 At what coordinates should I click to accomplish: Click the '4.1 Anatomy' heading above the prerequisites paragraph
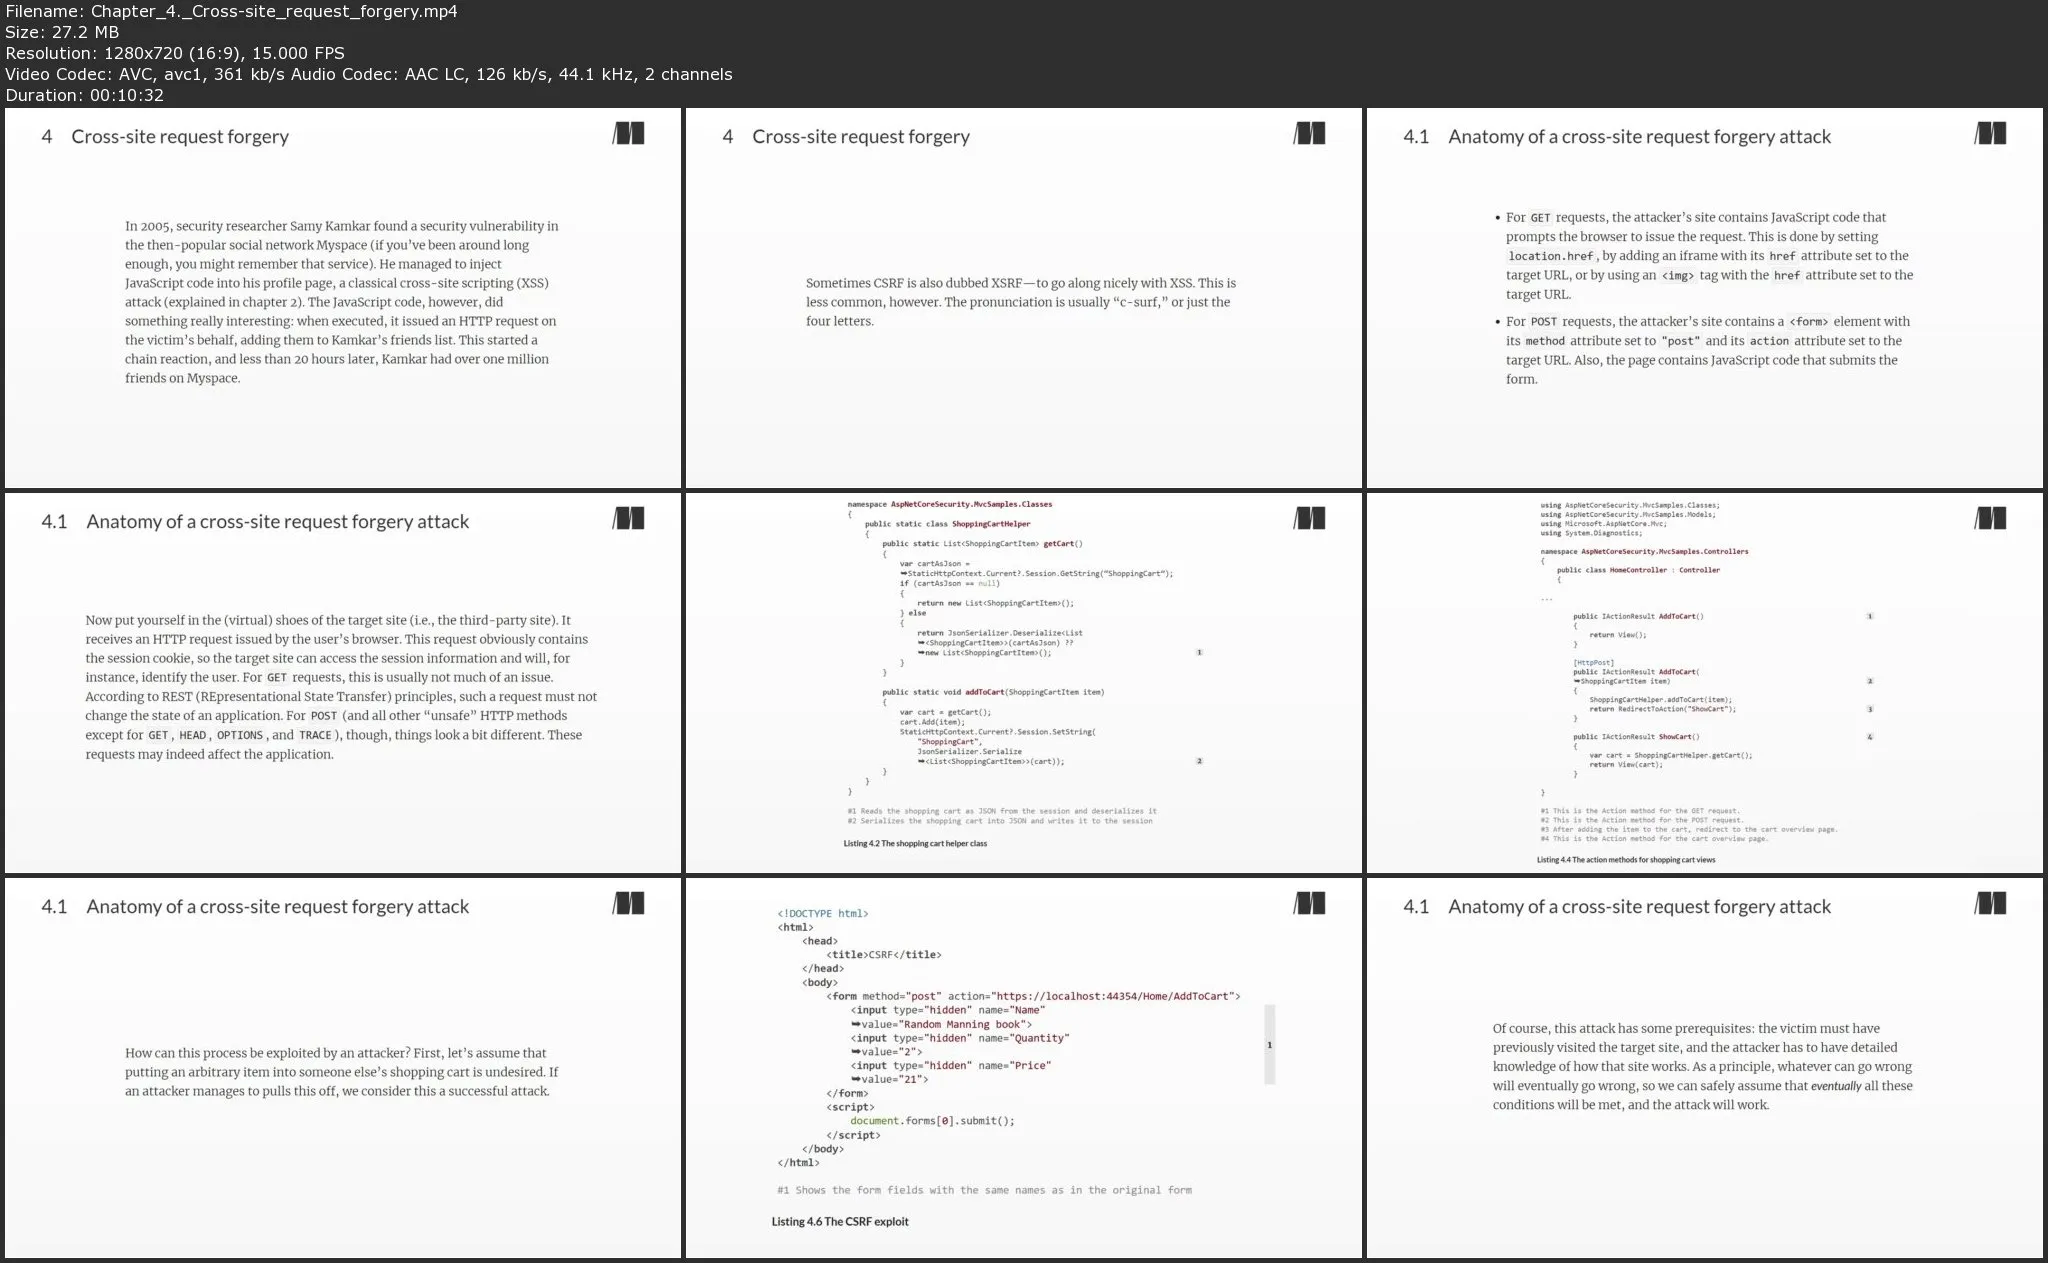[x=1617, y=907]
